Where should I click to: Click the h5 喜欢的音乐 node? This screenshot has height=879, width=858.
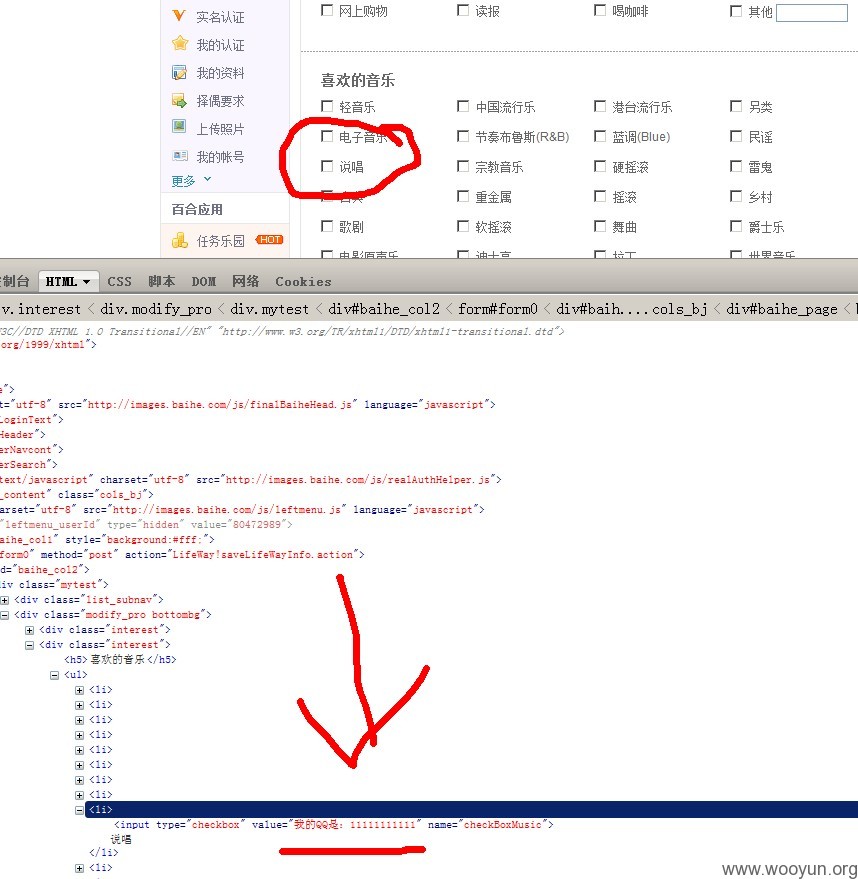[x=120, y=660]
